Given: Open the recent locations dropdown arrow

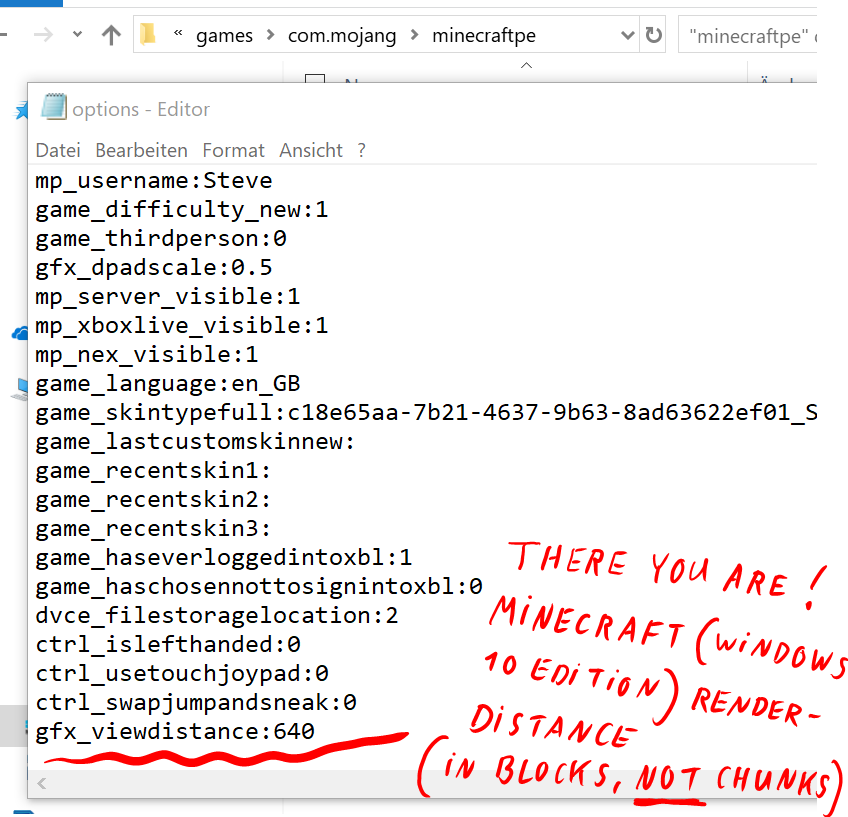Looking at the screenshot, I should tap(77, 35).
